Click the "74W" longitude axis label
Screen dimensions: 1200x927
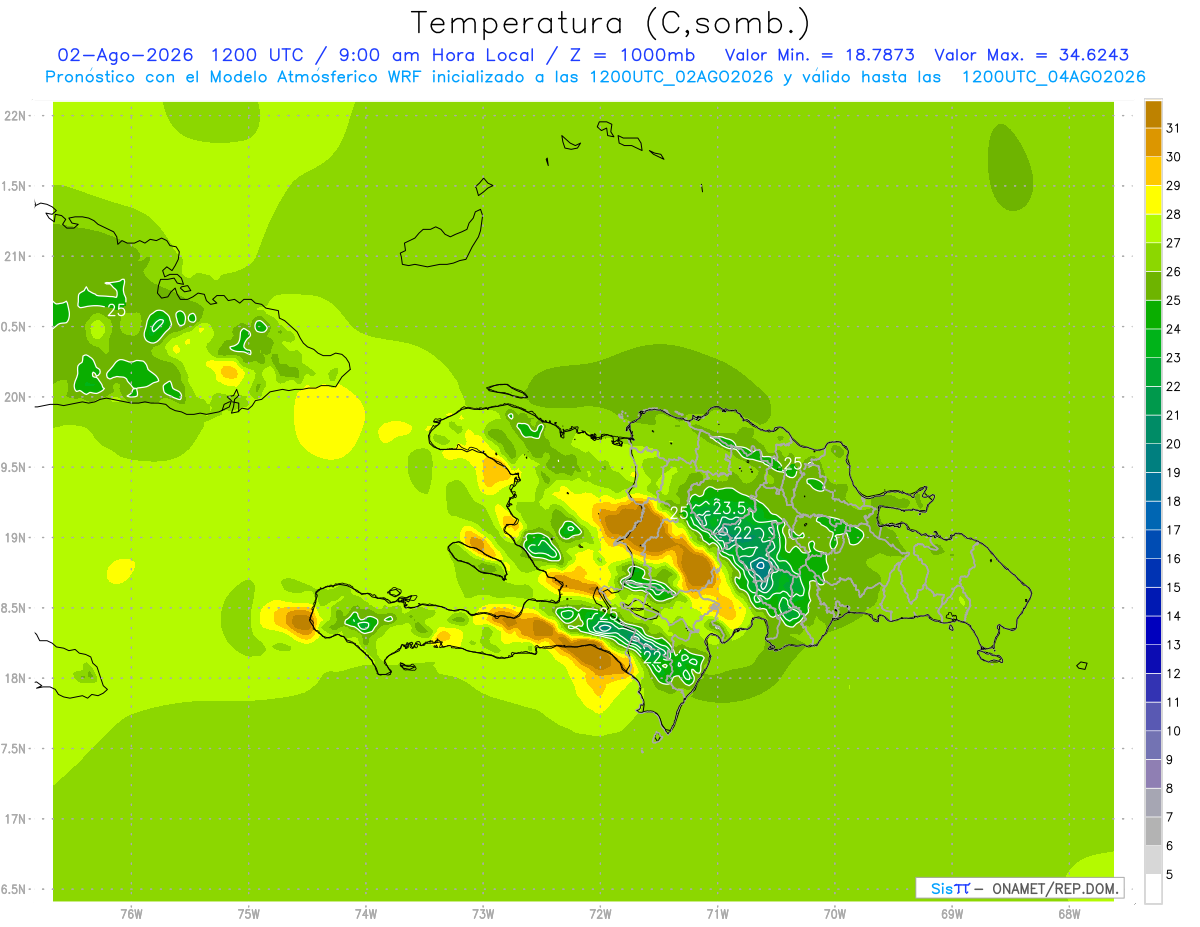[365, 913]
